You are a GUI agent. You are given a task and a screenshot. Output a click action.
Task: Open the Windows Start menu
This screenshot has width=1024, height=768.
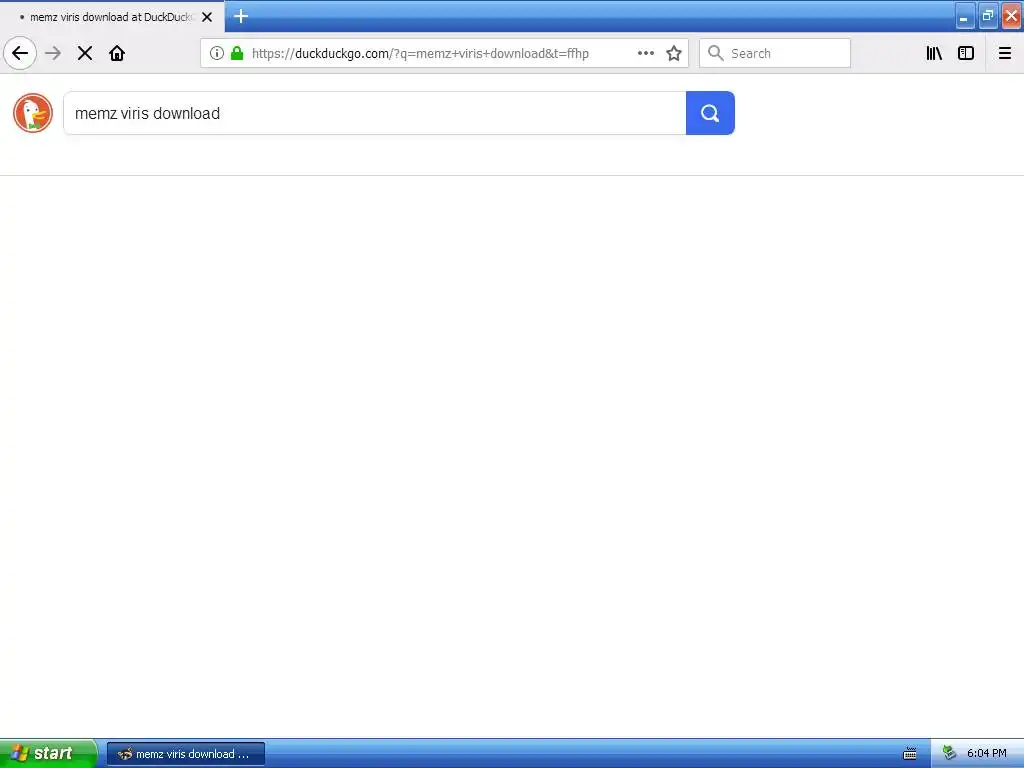coord(48,754)
